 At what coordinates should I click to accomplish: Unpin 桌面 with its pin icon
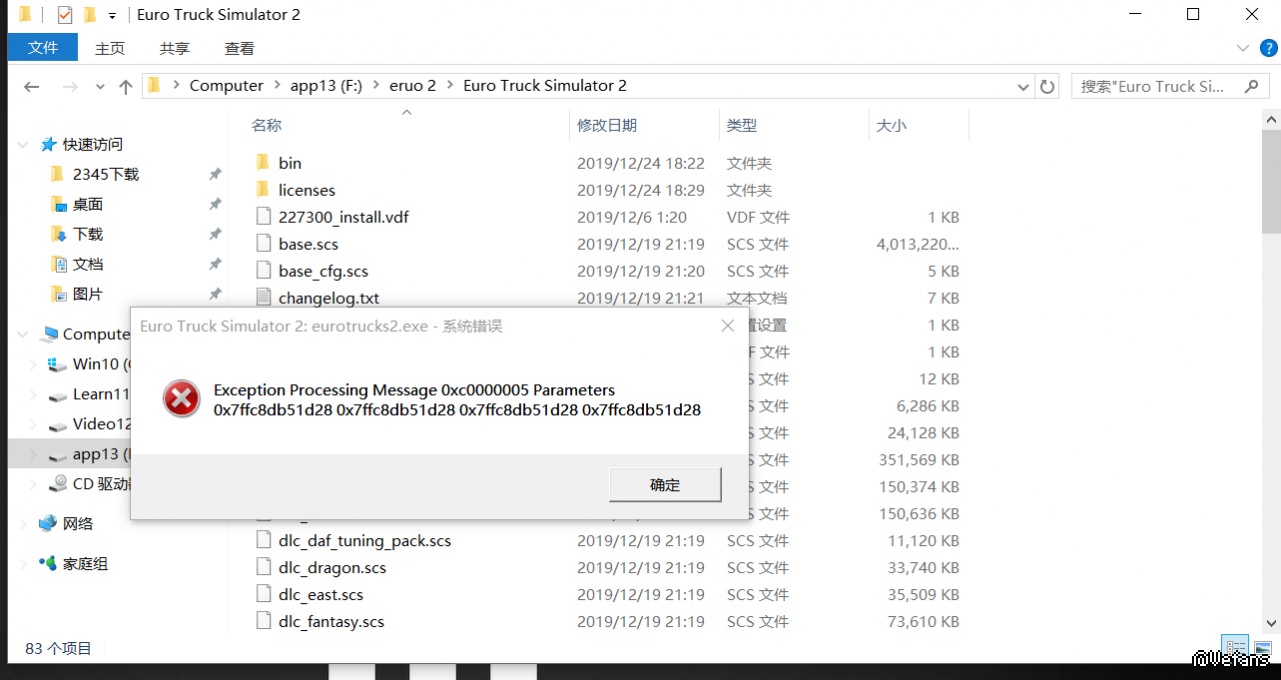(214, 204)
